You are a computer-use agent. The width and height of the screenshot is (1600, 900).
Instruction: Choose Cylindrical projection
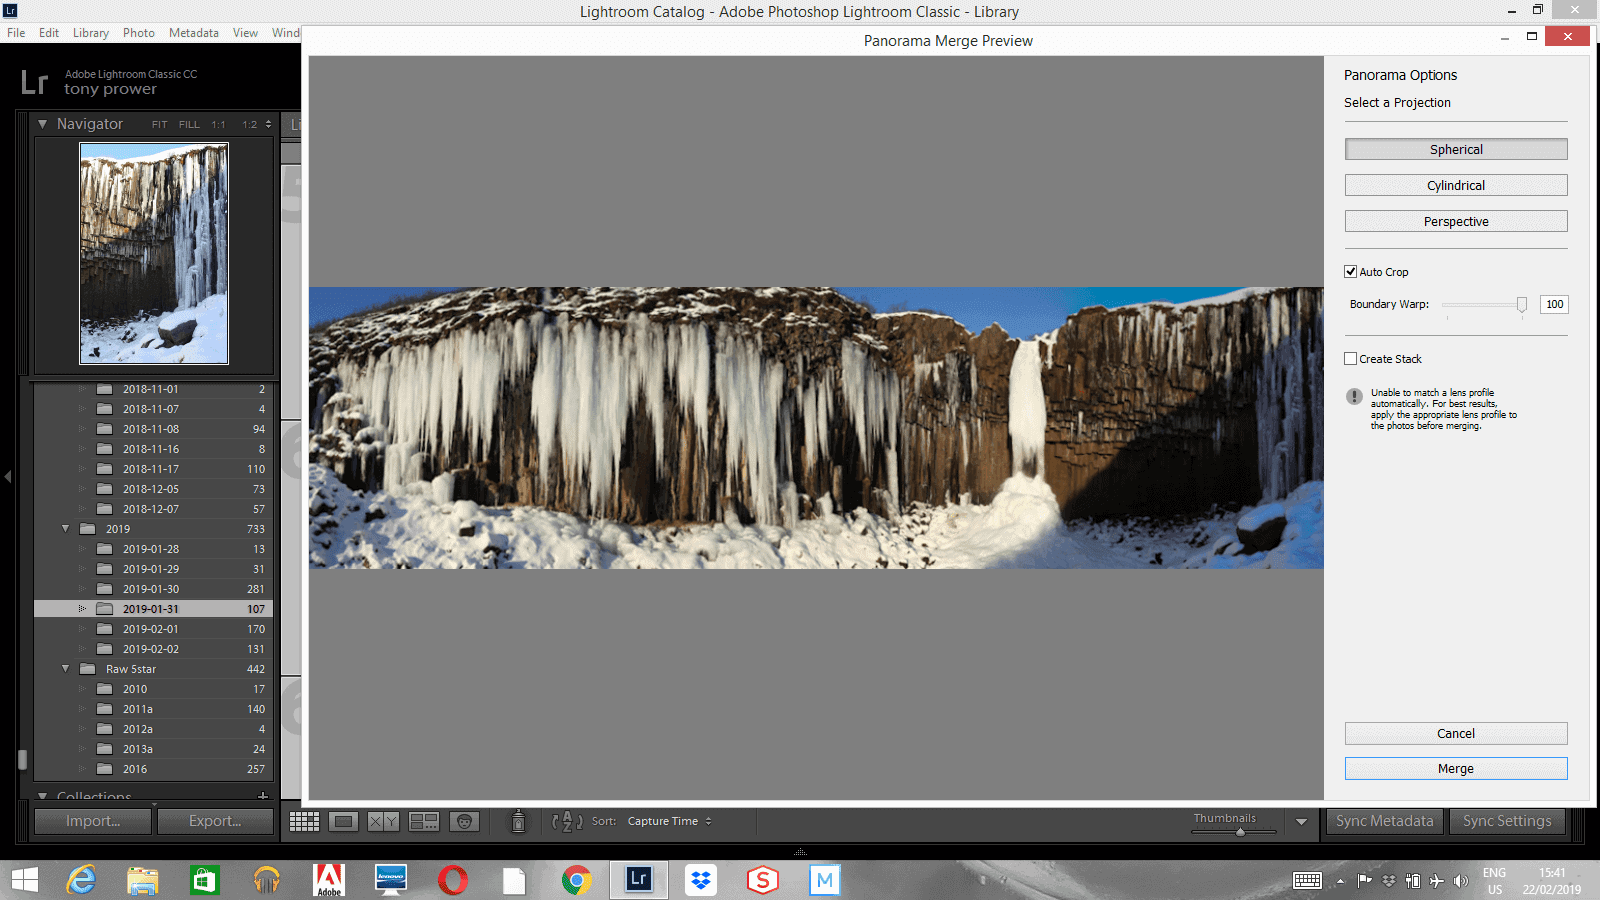click(1456, 185)
